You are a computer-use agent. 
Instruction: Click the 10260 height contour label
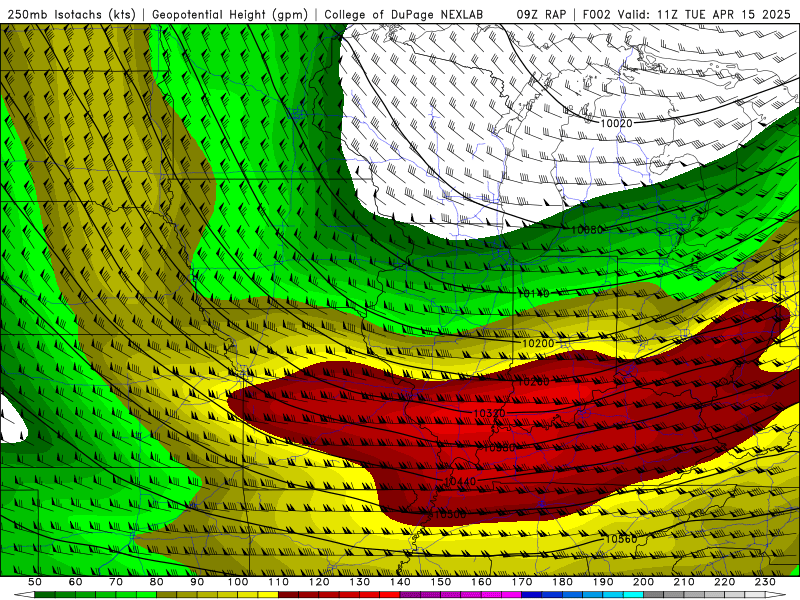click(534, 382)
